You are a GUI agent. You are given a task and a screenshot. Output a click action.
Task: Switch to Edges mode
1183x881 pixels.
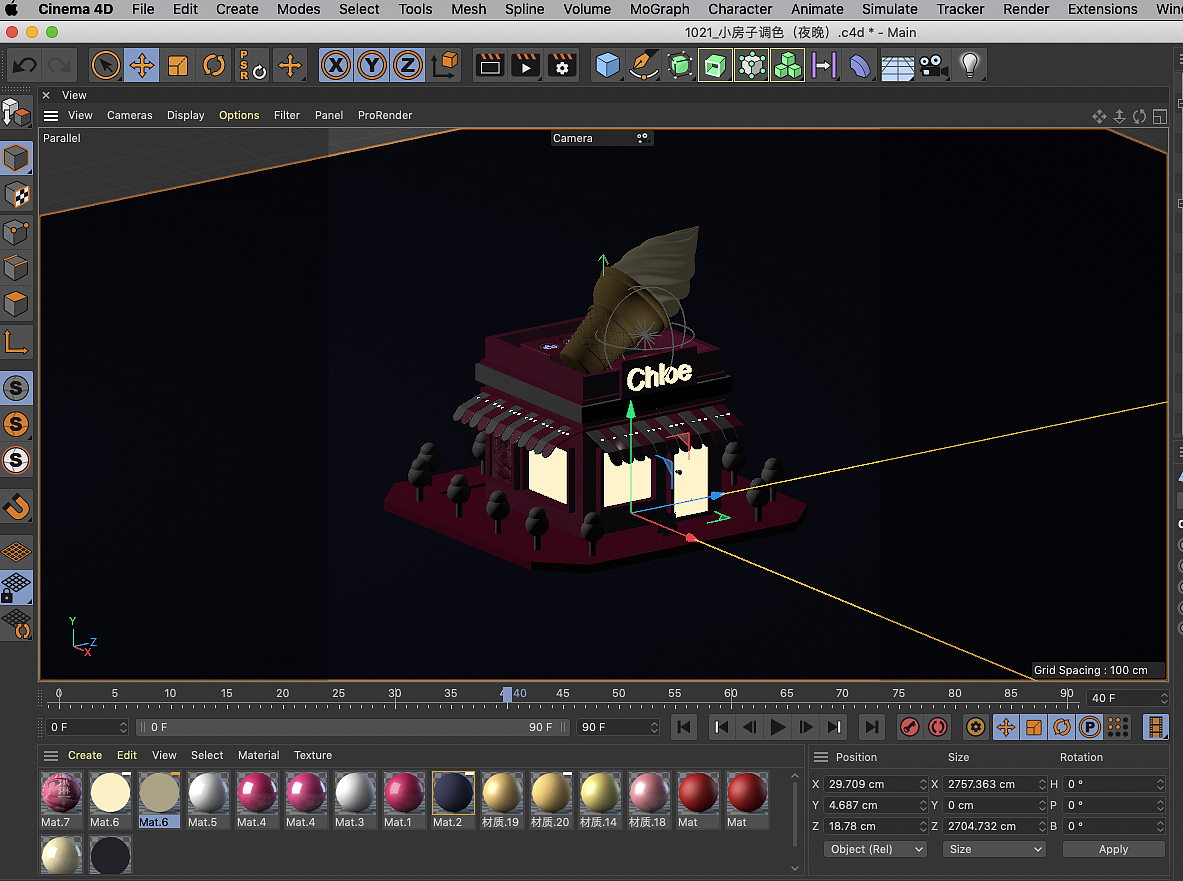point(17,268)
